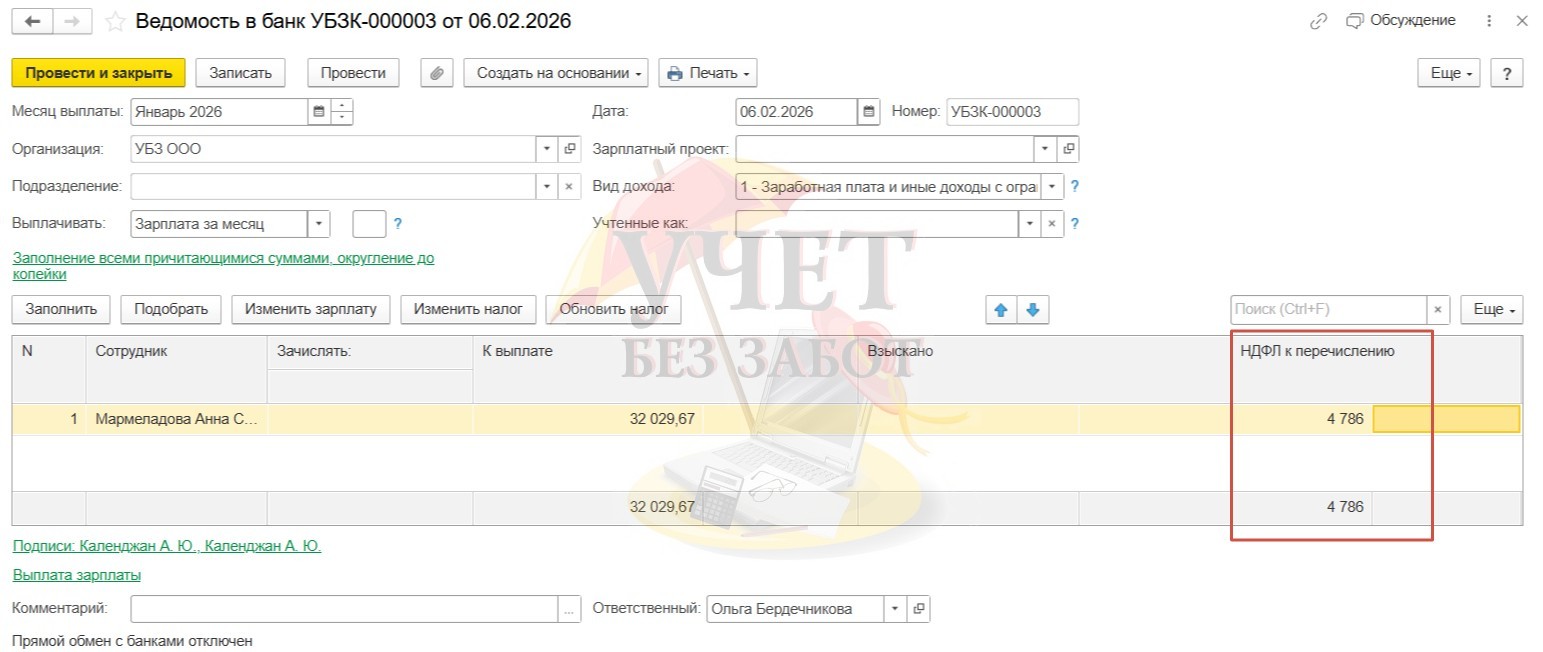Expand the Организация dropdown list
This screenshot has width=1543, height=652.
coord(547,149)
